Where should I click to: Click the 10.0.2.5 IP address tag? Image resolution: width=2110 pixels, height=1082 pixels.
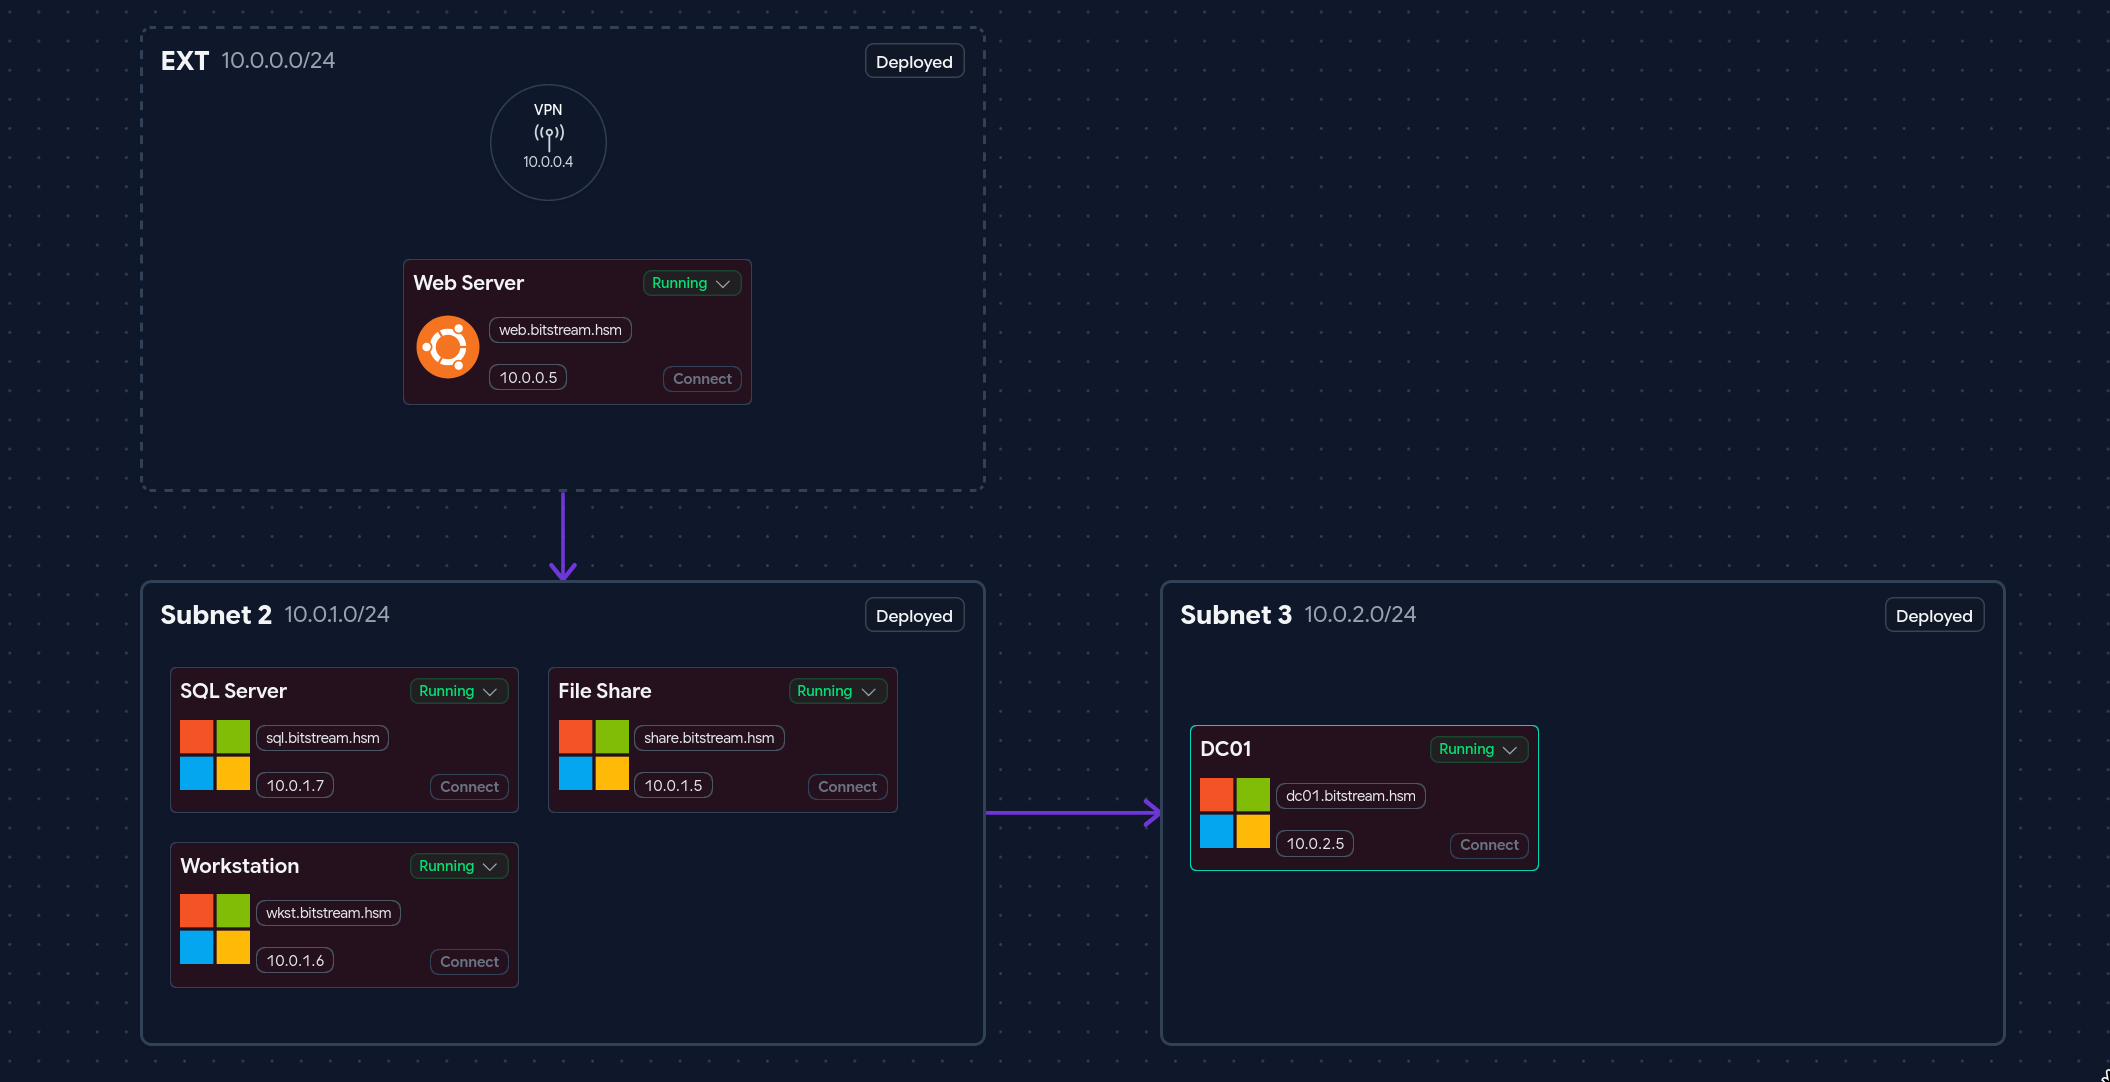(x=1315, y=844)
